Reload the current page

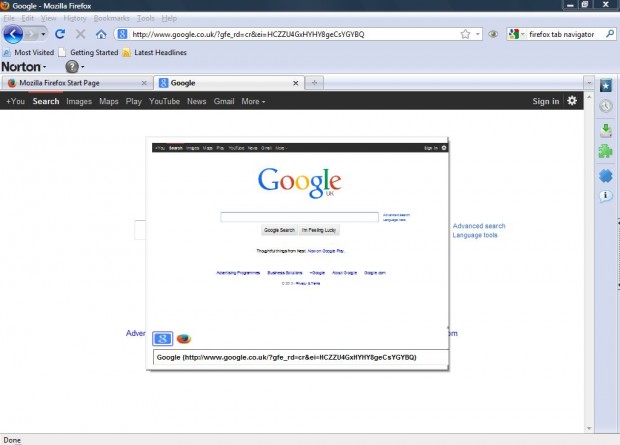(60, 34)
